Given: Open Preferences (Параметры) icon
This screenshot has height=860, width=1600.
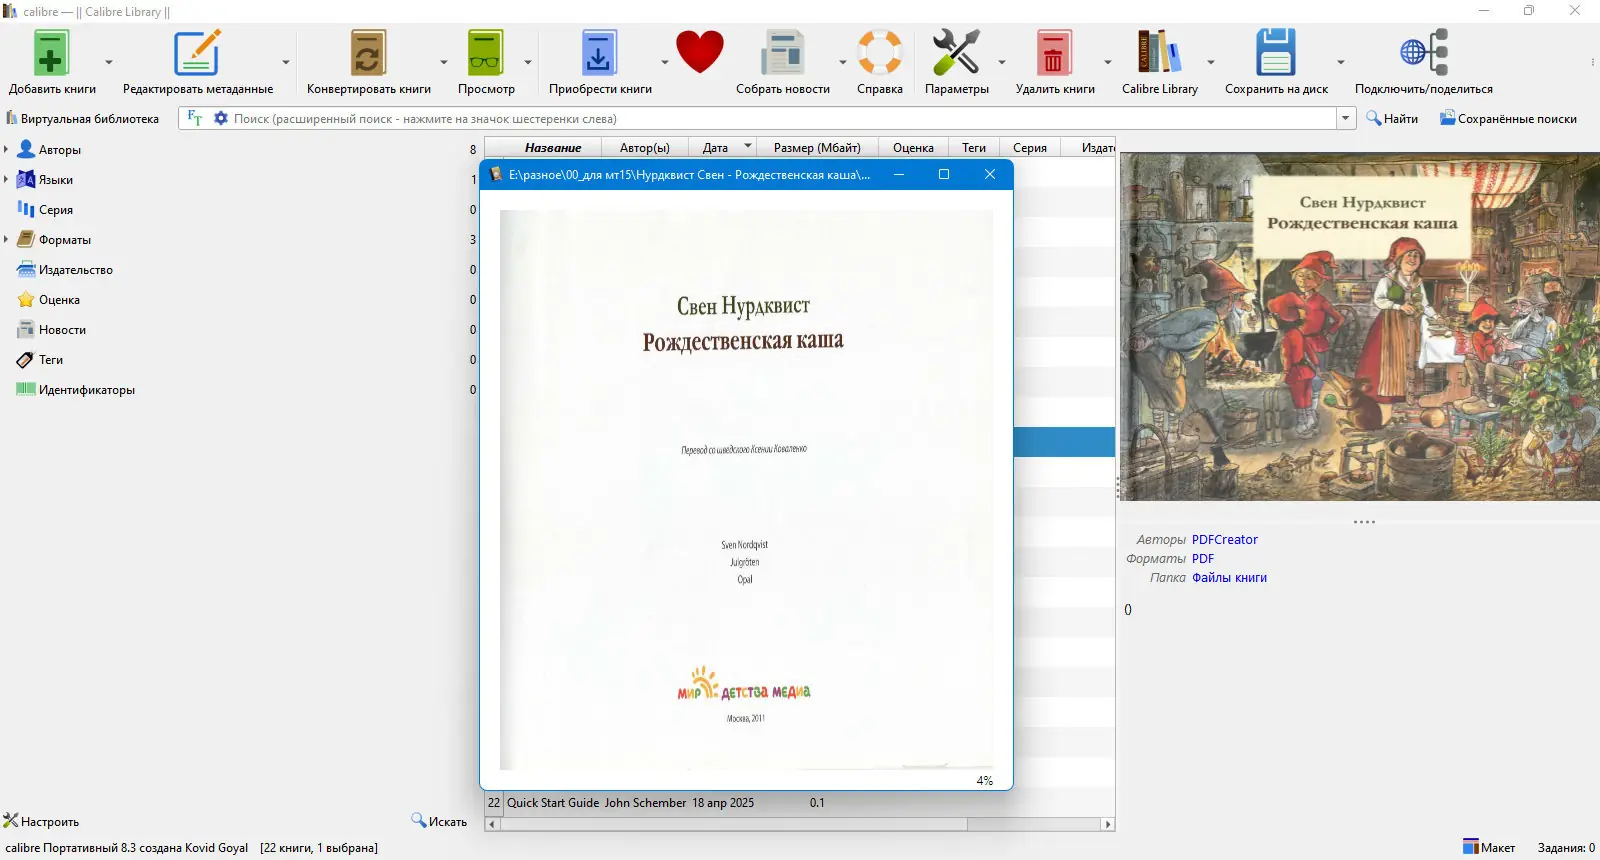Looking at the screenshot, I should (956, 53).
